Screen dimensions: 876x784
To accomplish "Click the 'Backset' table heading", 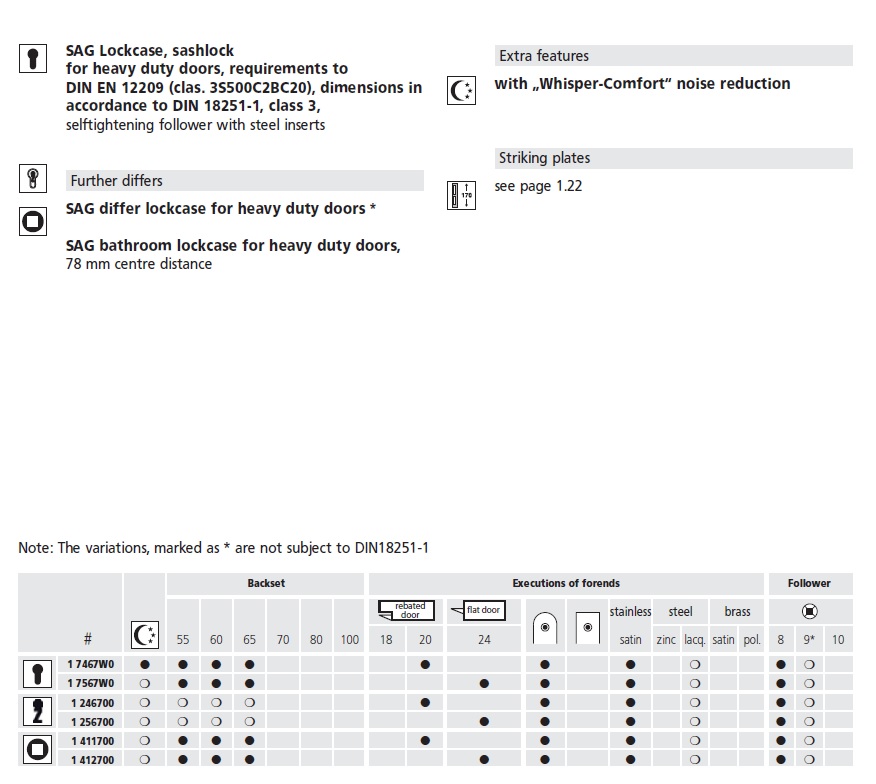I will [266, 583].
